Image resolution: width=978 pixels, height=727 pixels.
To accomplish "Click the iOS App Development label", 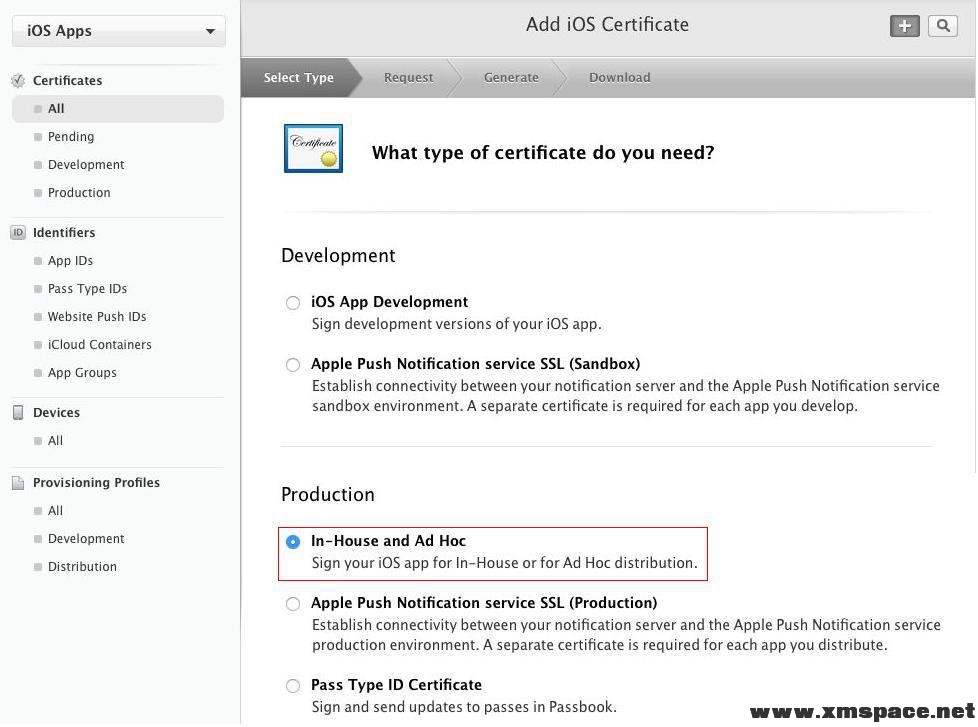I will (x=390, y=302).
